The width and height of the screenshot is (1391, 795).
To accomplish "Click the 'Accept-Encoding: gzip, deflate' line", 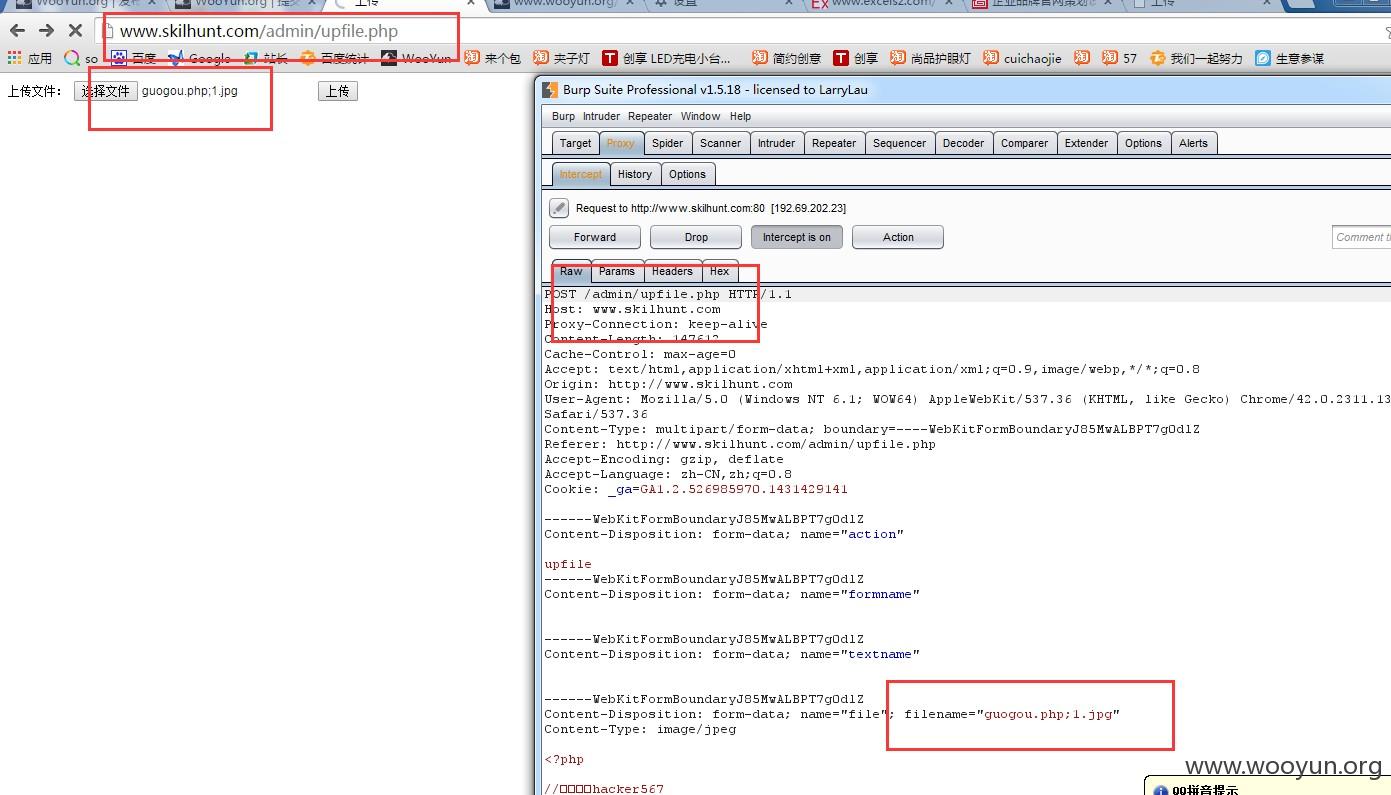I will tap(664, 459).
